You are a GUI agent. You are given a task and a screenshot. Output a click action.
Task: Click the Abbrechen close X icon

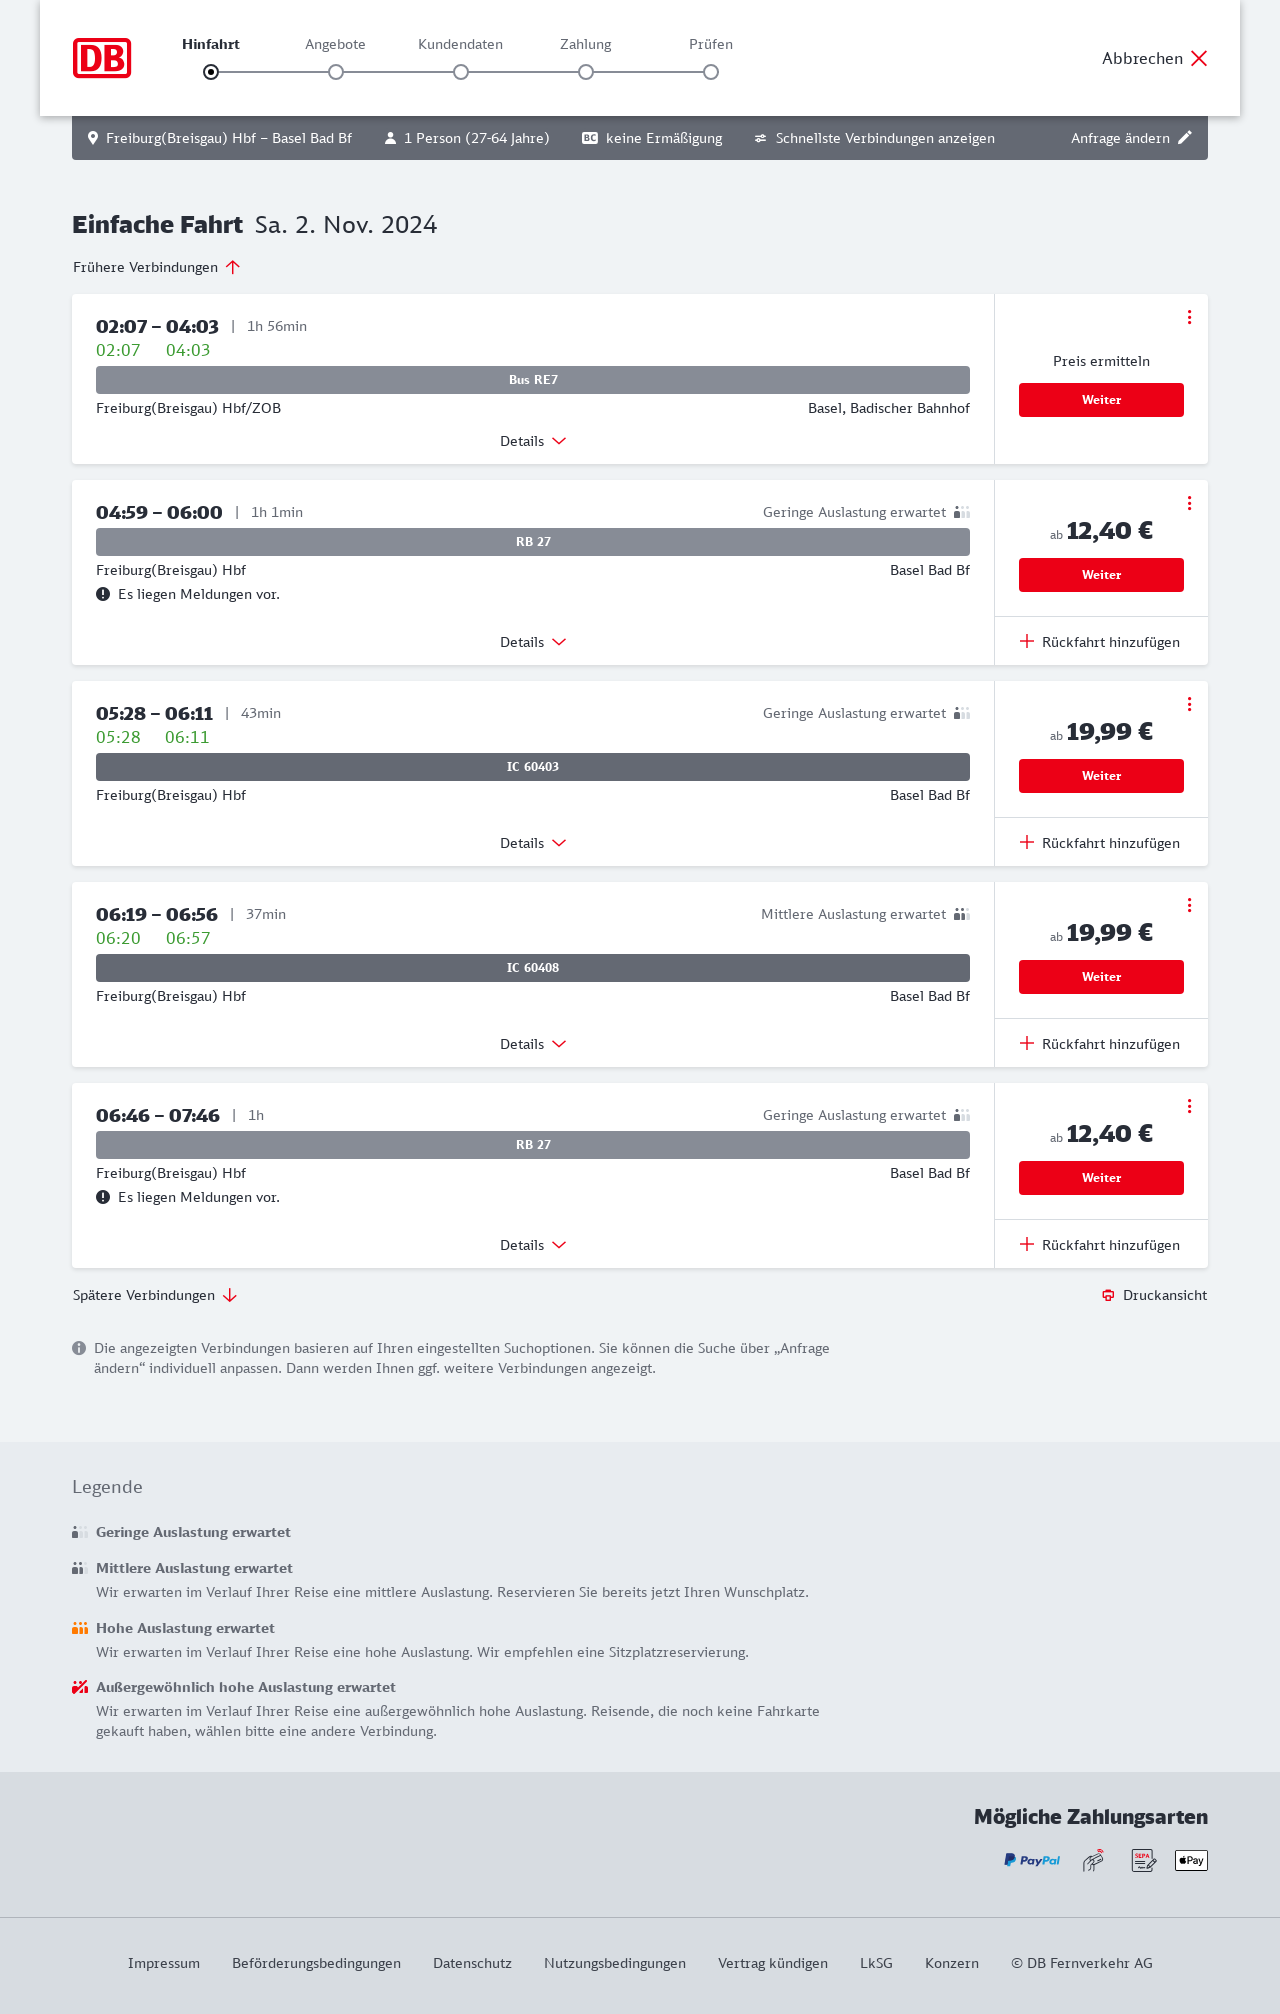1199,58
